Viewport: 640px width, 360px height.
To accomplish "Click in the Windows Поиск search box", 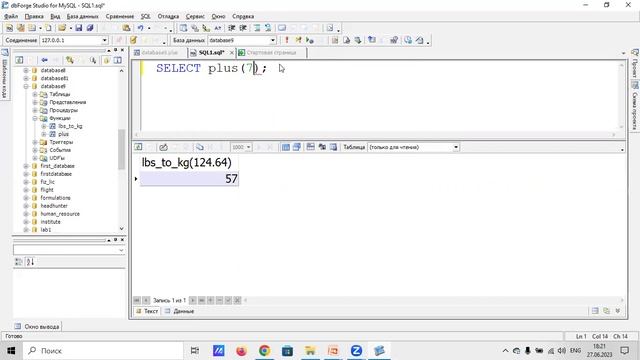I will [x=103, y=351].
